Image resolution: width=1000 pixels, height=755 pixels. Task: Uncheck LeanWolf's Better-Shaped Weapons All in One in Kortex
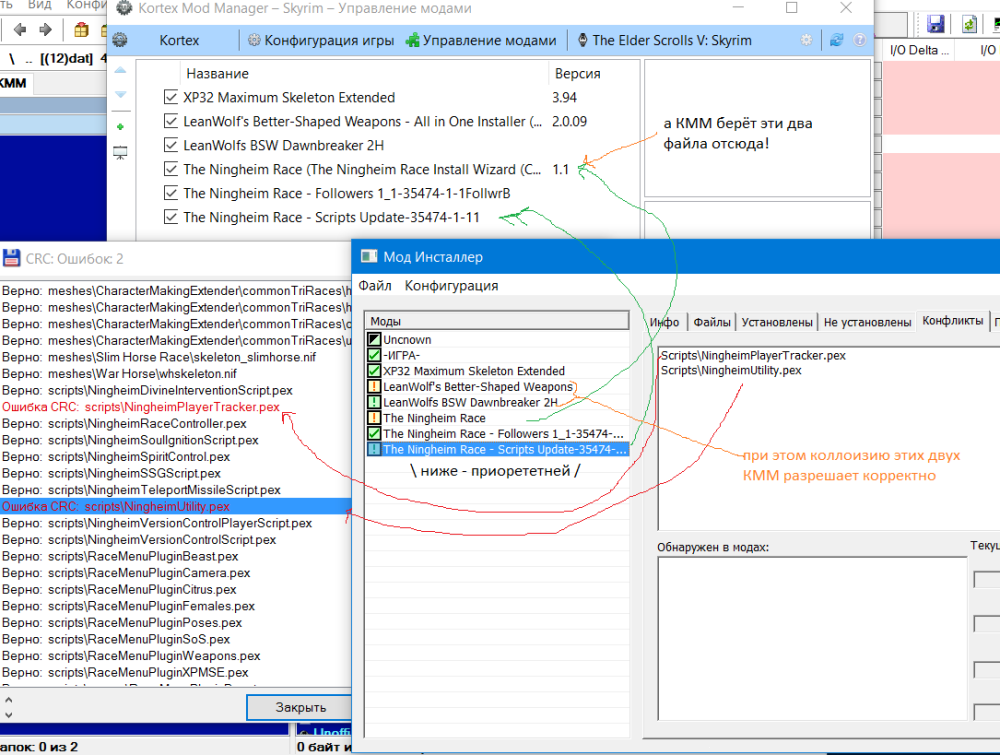(170, 121)
